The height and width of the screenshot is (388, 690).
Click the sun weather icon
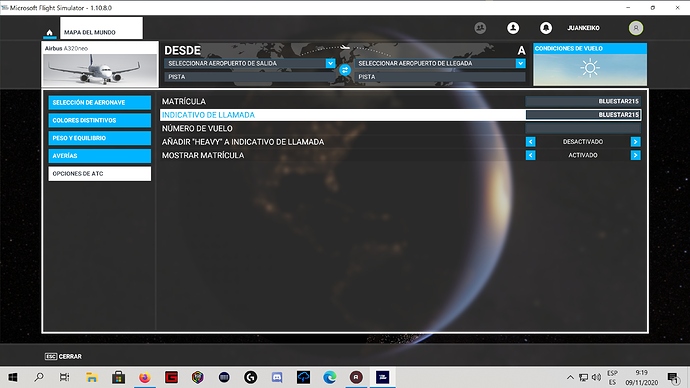[590, 68]
